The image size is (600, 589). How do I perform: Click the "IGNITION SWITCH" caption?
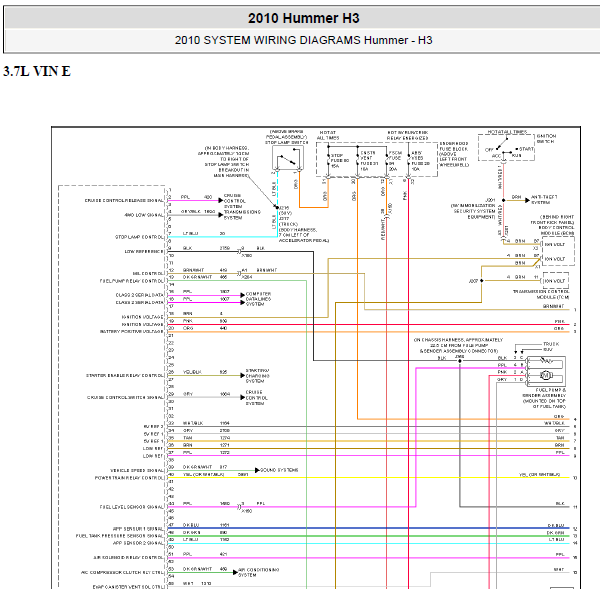click(x=546, y=139)
